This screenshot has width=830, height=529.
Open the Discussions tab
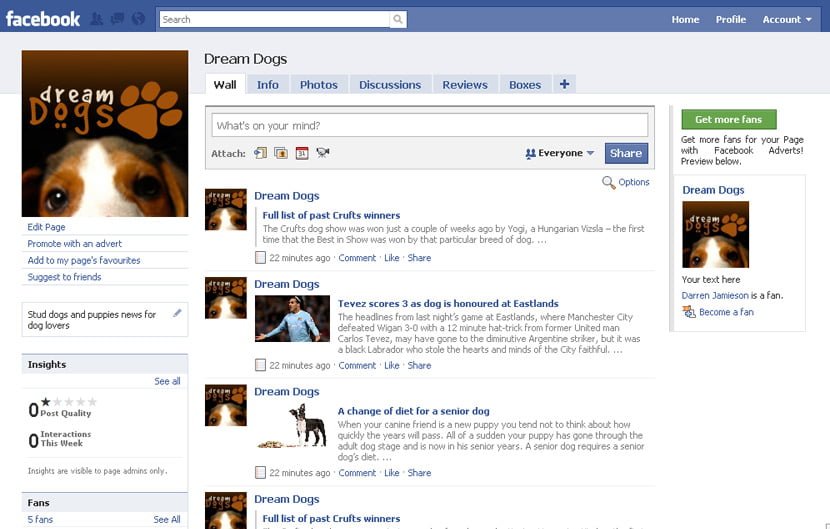coord(389,85)
